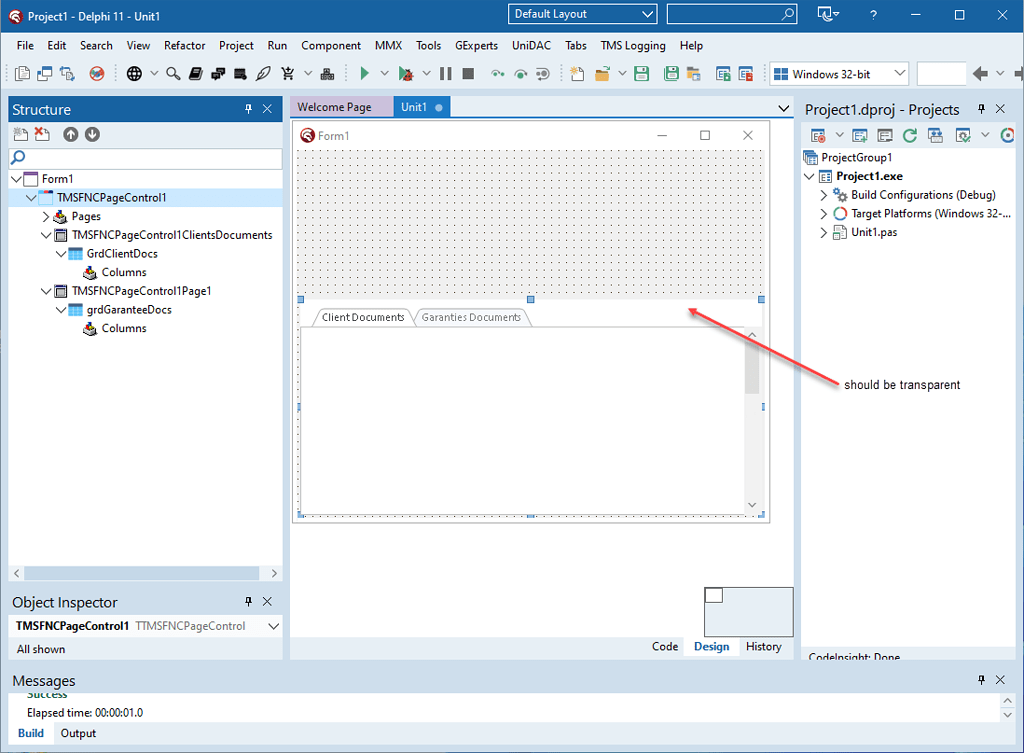The height and width of the screenshot is (753, 1024).
Task: Select the Garanties Documents tab on the form
Action: [x=471, y=317]
